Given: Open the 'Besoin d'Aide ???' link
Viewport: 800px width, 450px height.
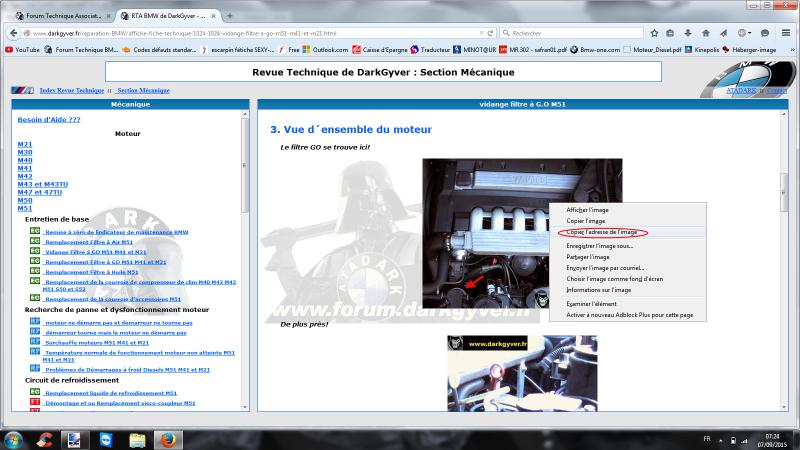Looking at the screenshot, I should coord(49,120).
